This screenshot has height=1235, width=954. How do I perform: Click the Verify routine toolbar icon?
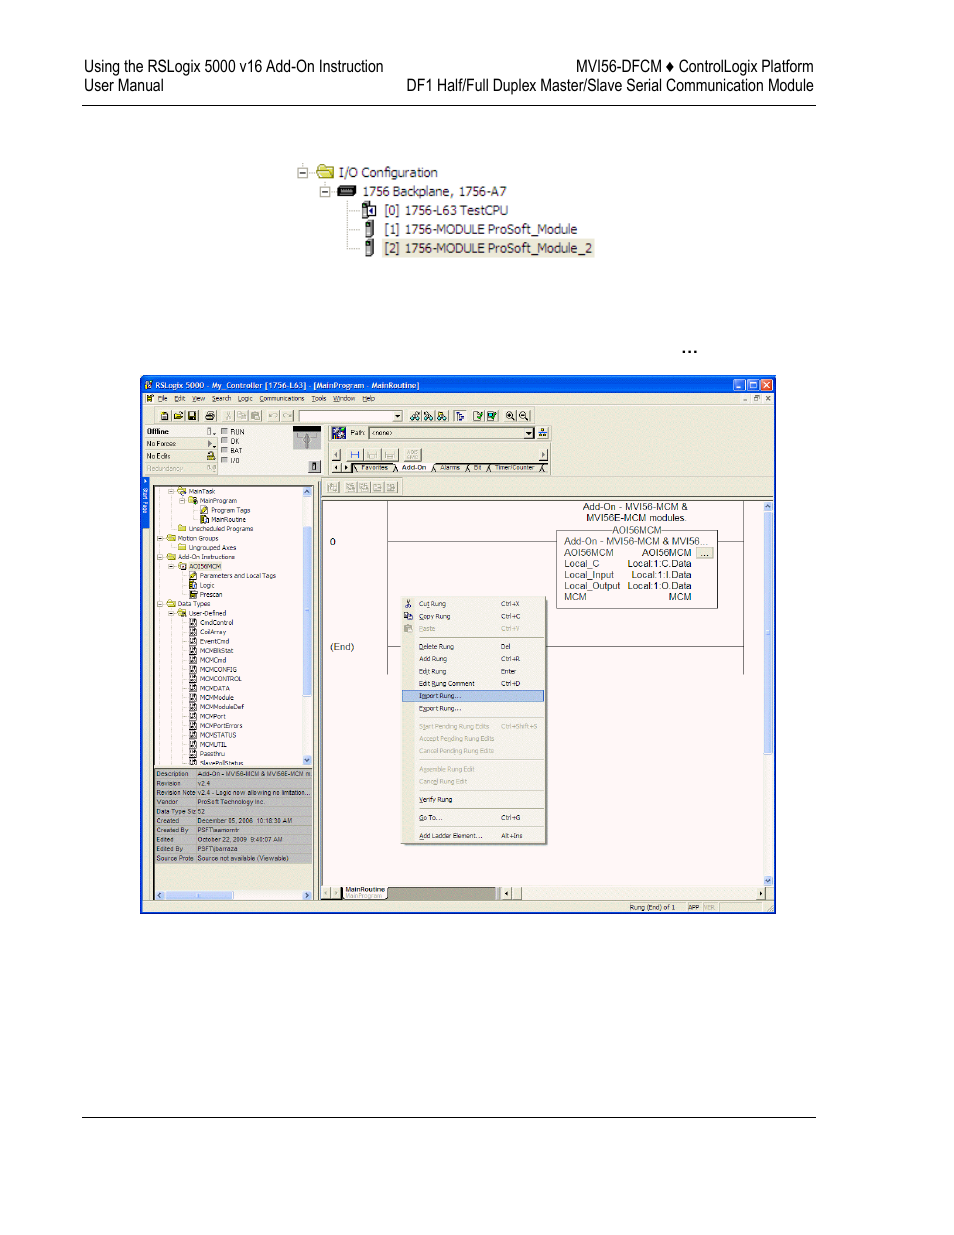click(x=478, y=416)
